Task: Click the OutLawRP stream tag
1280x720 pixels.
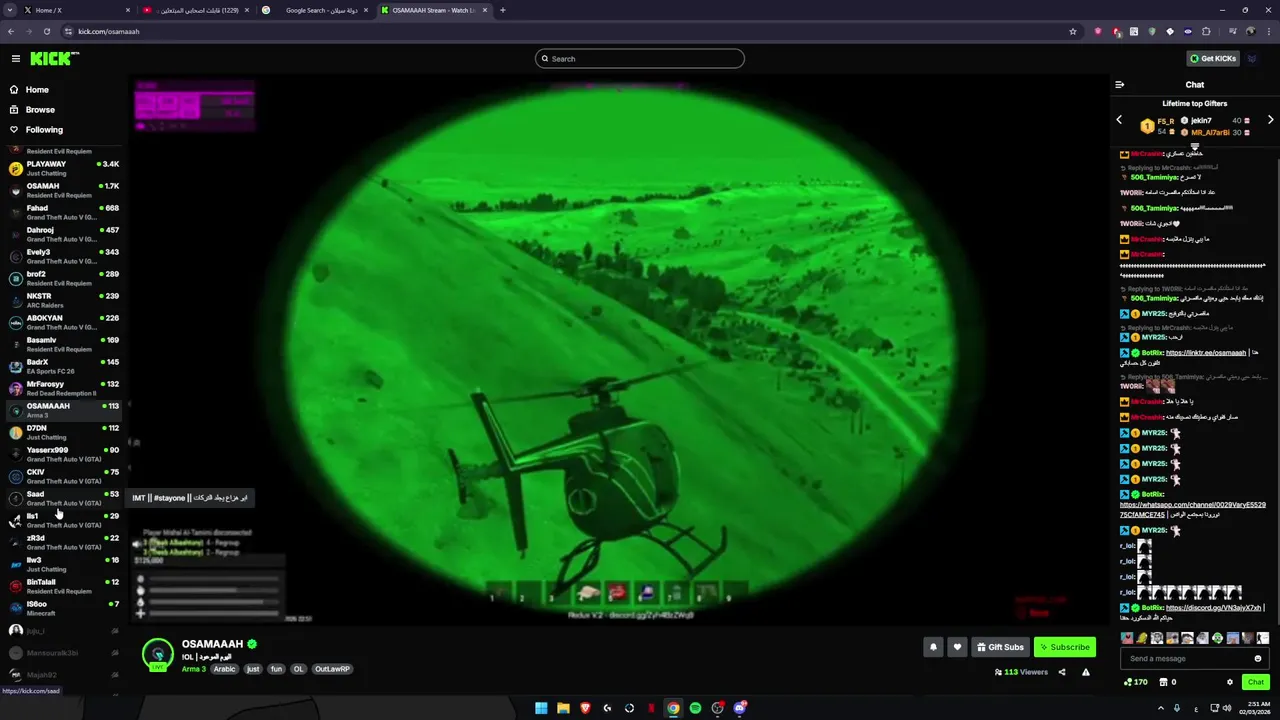Action: coord(332,669)
